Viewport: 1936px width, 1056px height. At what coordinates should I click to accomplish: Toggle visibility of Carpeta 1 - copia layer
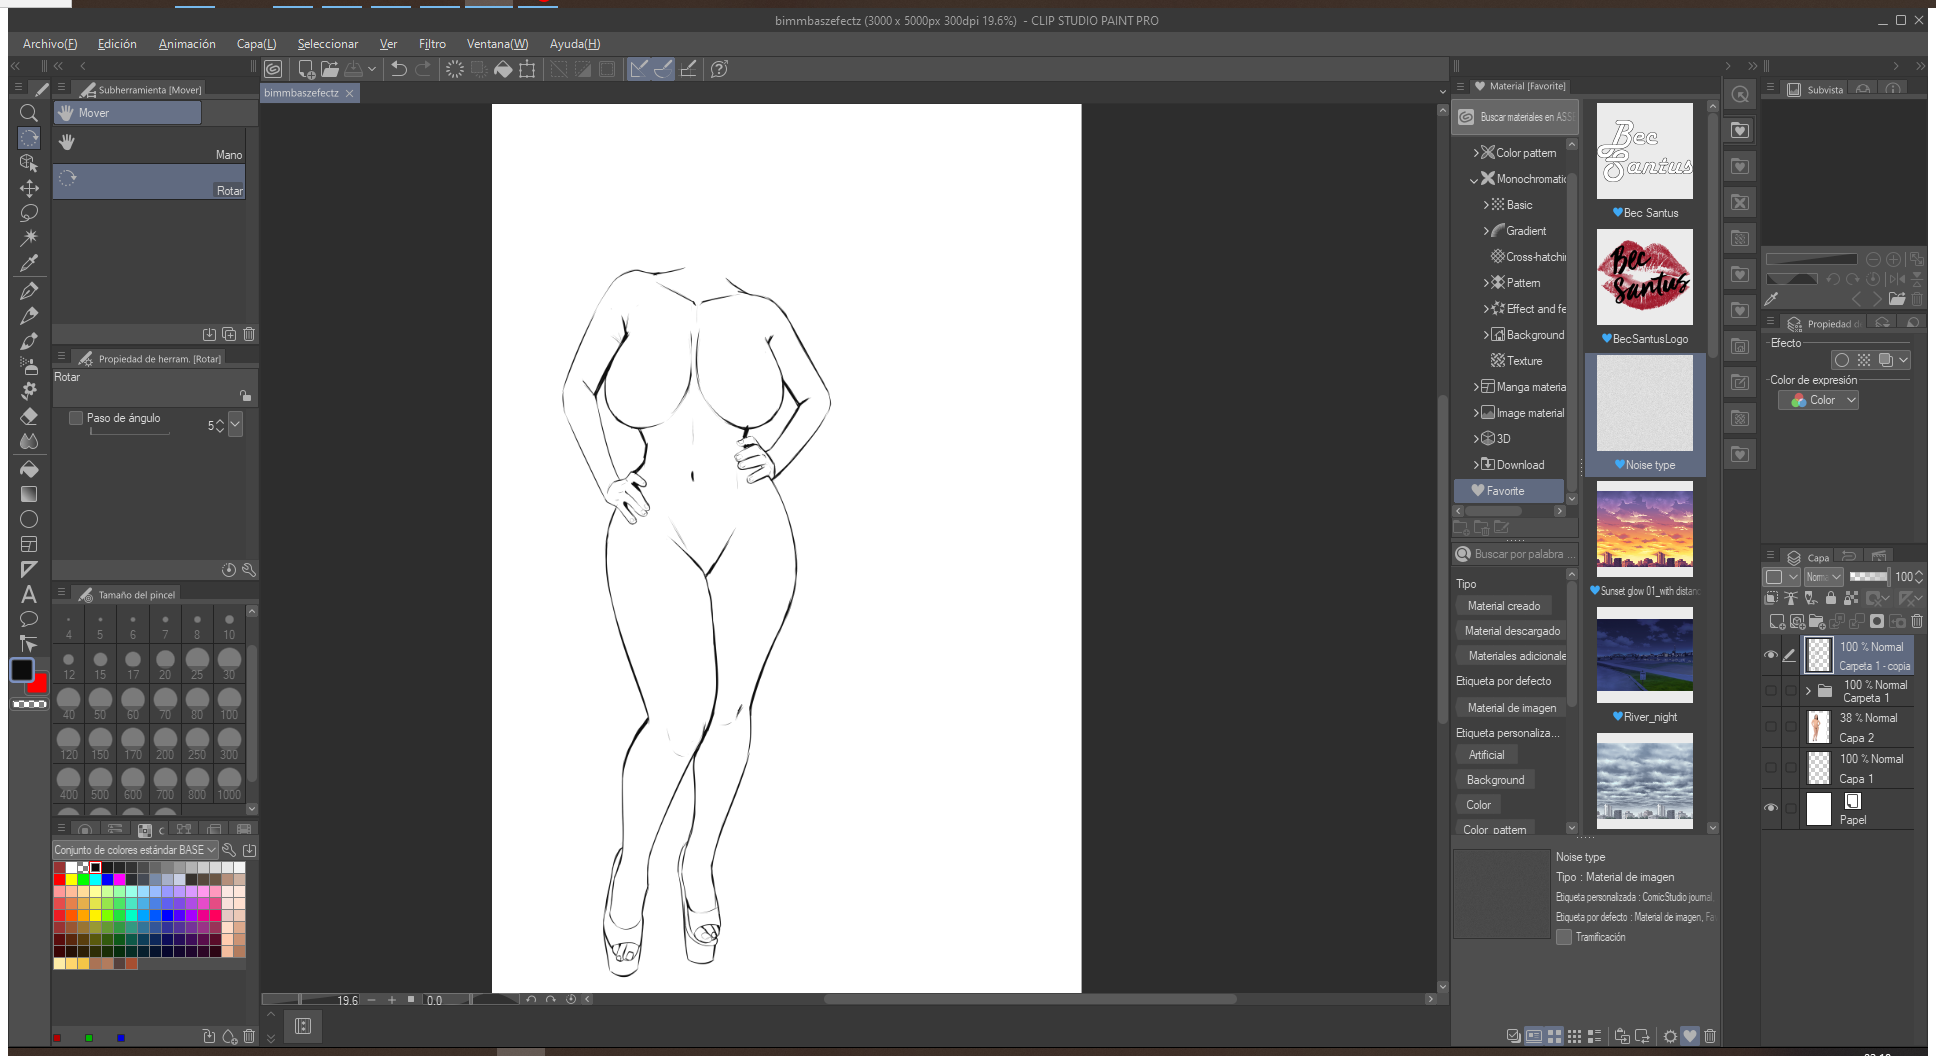point(1771,655)
